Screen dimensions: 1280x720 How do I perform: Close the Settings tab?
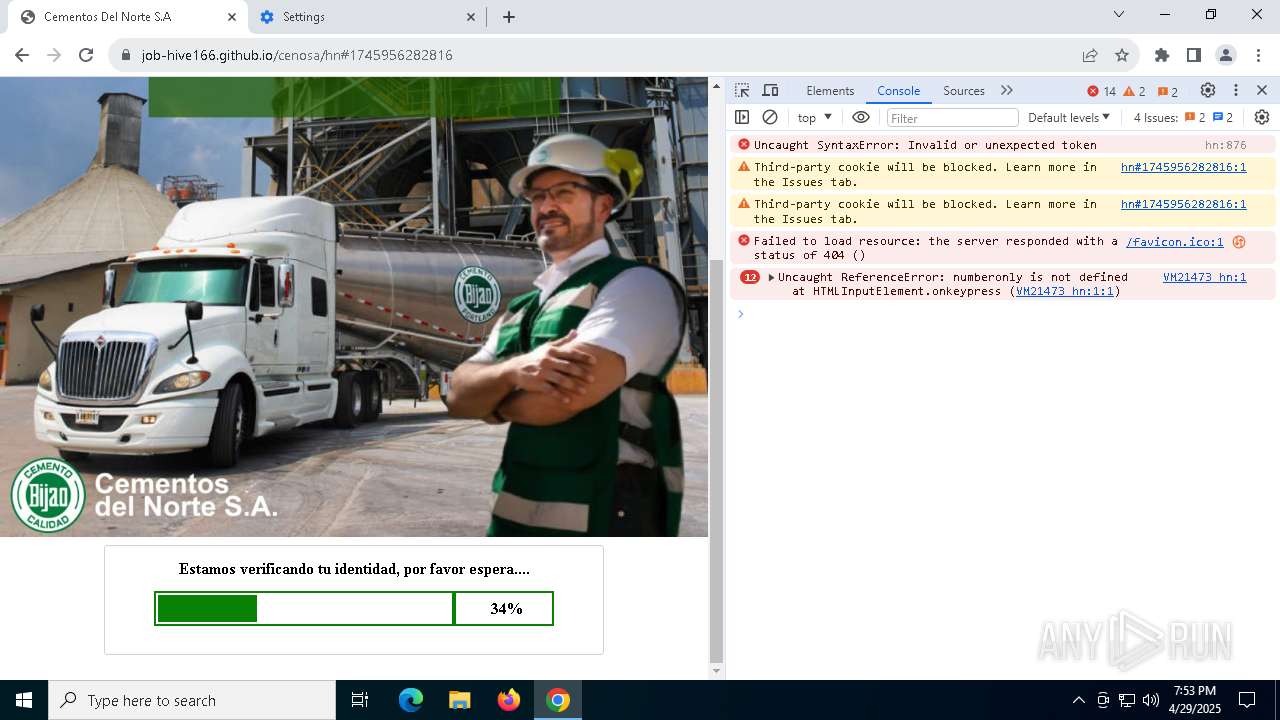(x=471, y=17)
